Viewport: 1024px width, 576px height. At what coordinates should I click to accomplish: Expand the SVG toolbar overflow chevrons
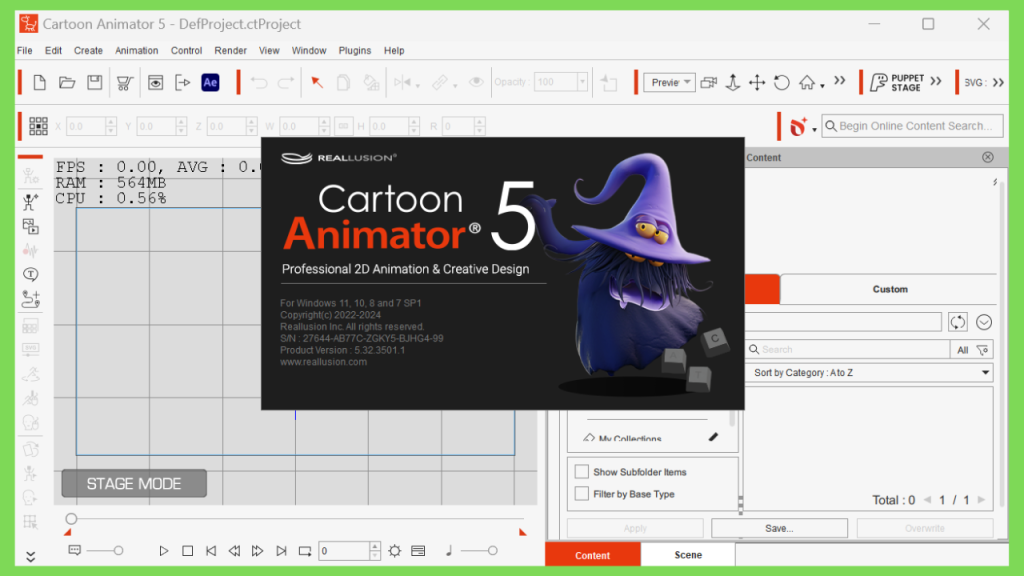(x=999, y=82)
